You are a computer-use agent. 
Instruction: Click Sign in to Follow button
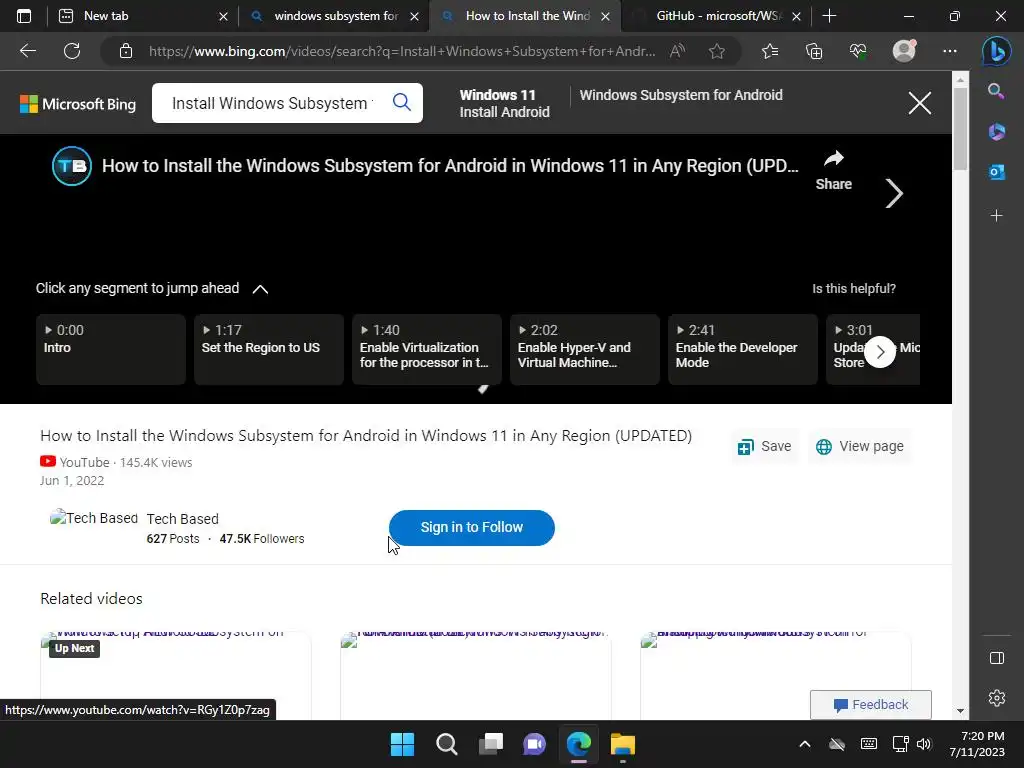[x=472, y=528]
